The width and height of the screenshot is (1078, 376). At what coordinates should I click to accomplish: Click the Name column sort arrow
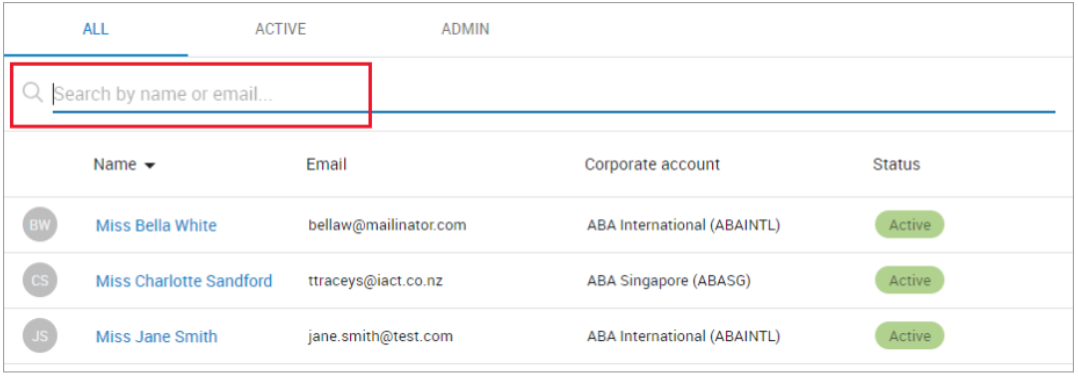150,166
